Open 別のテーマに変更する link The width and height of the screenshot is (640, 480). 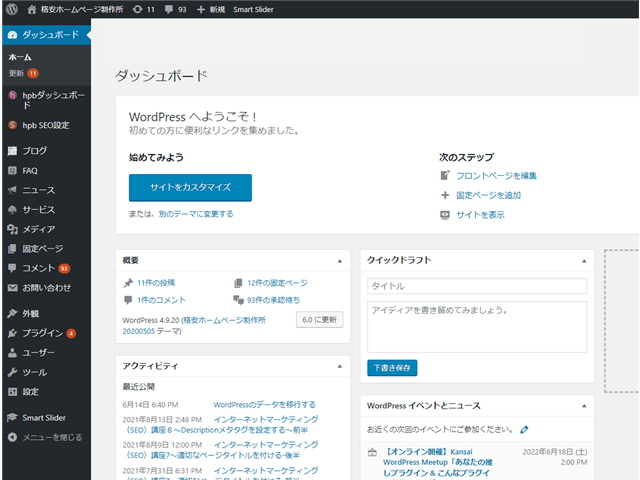pos(196,214)
